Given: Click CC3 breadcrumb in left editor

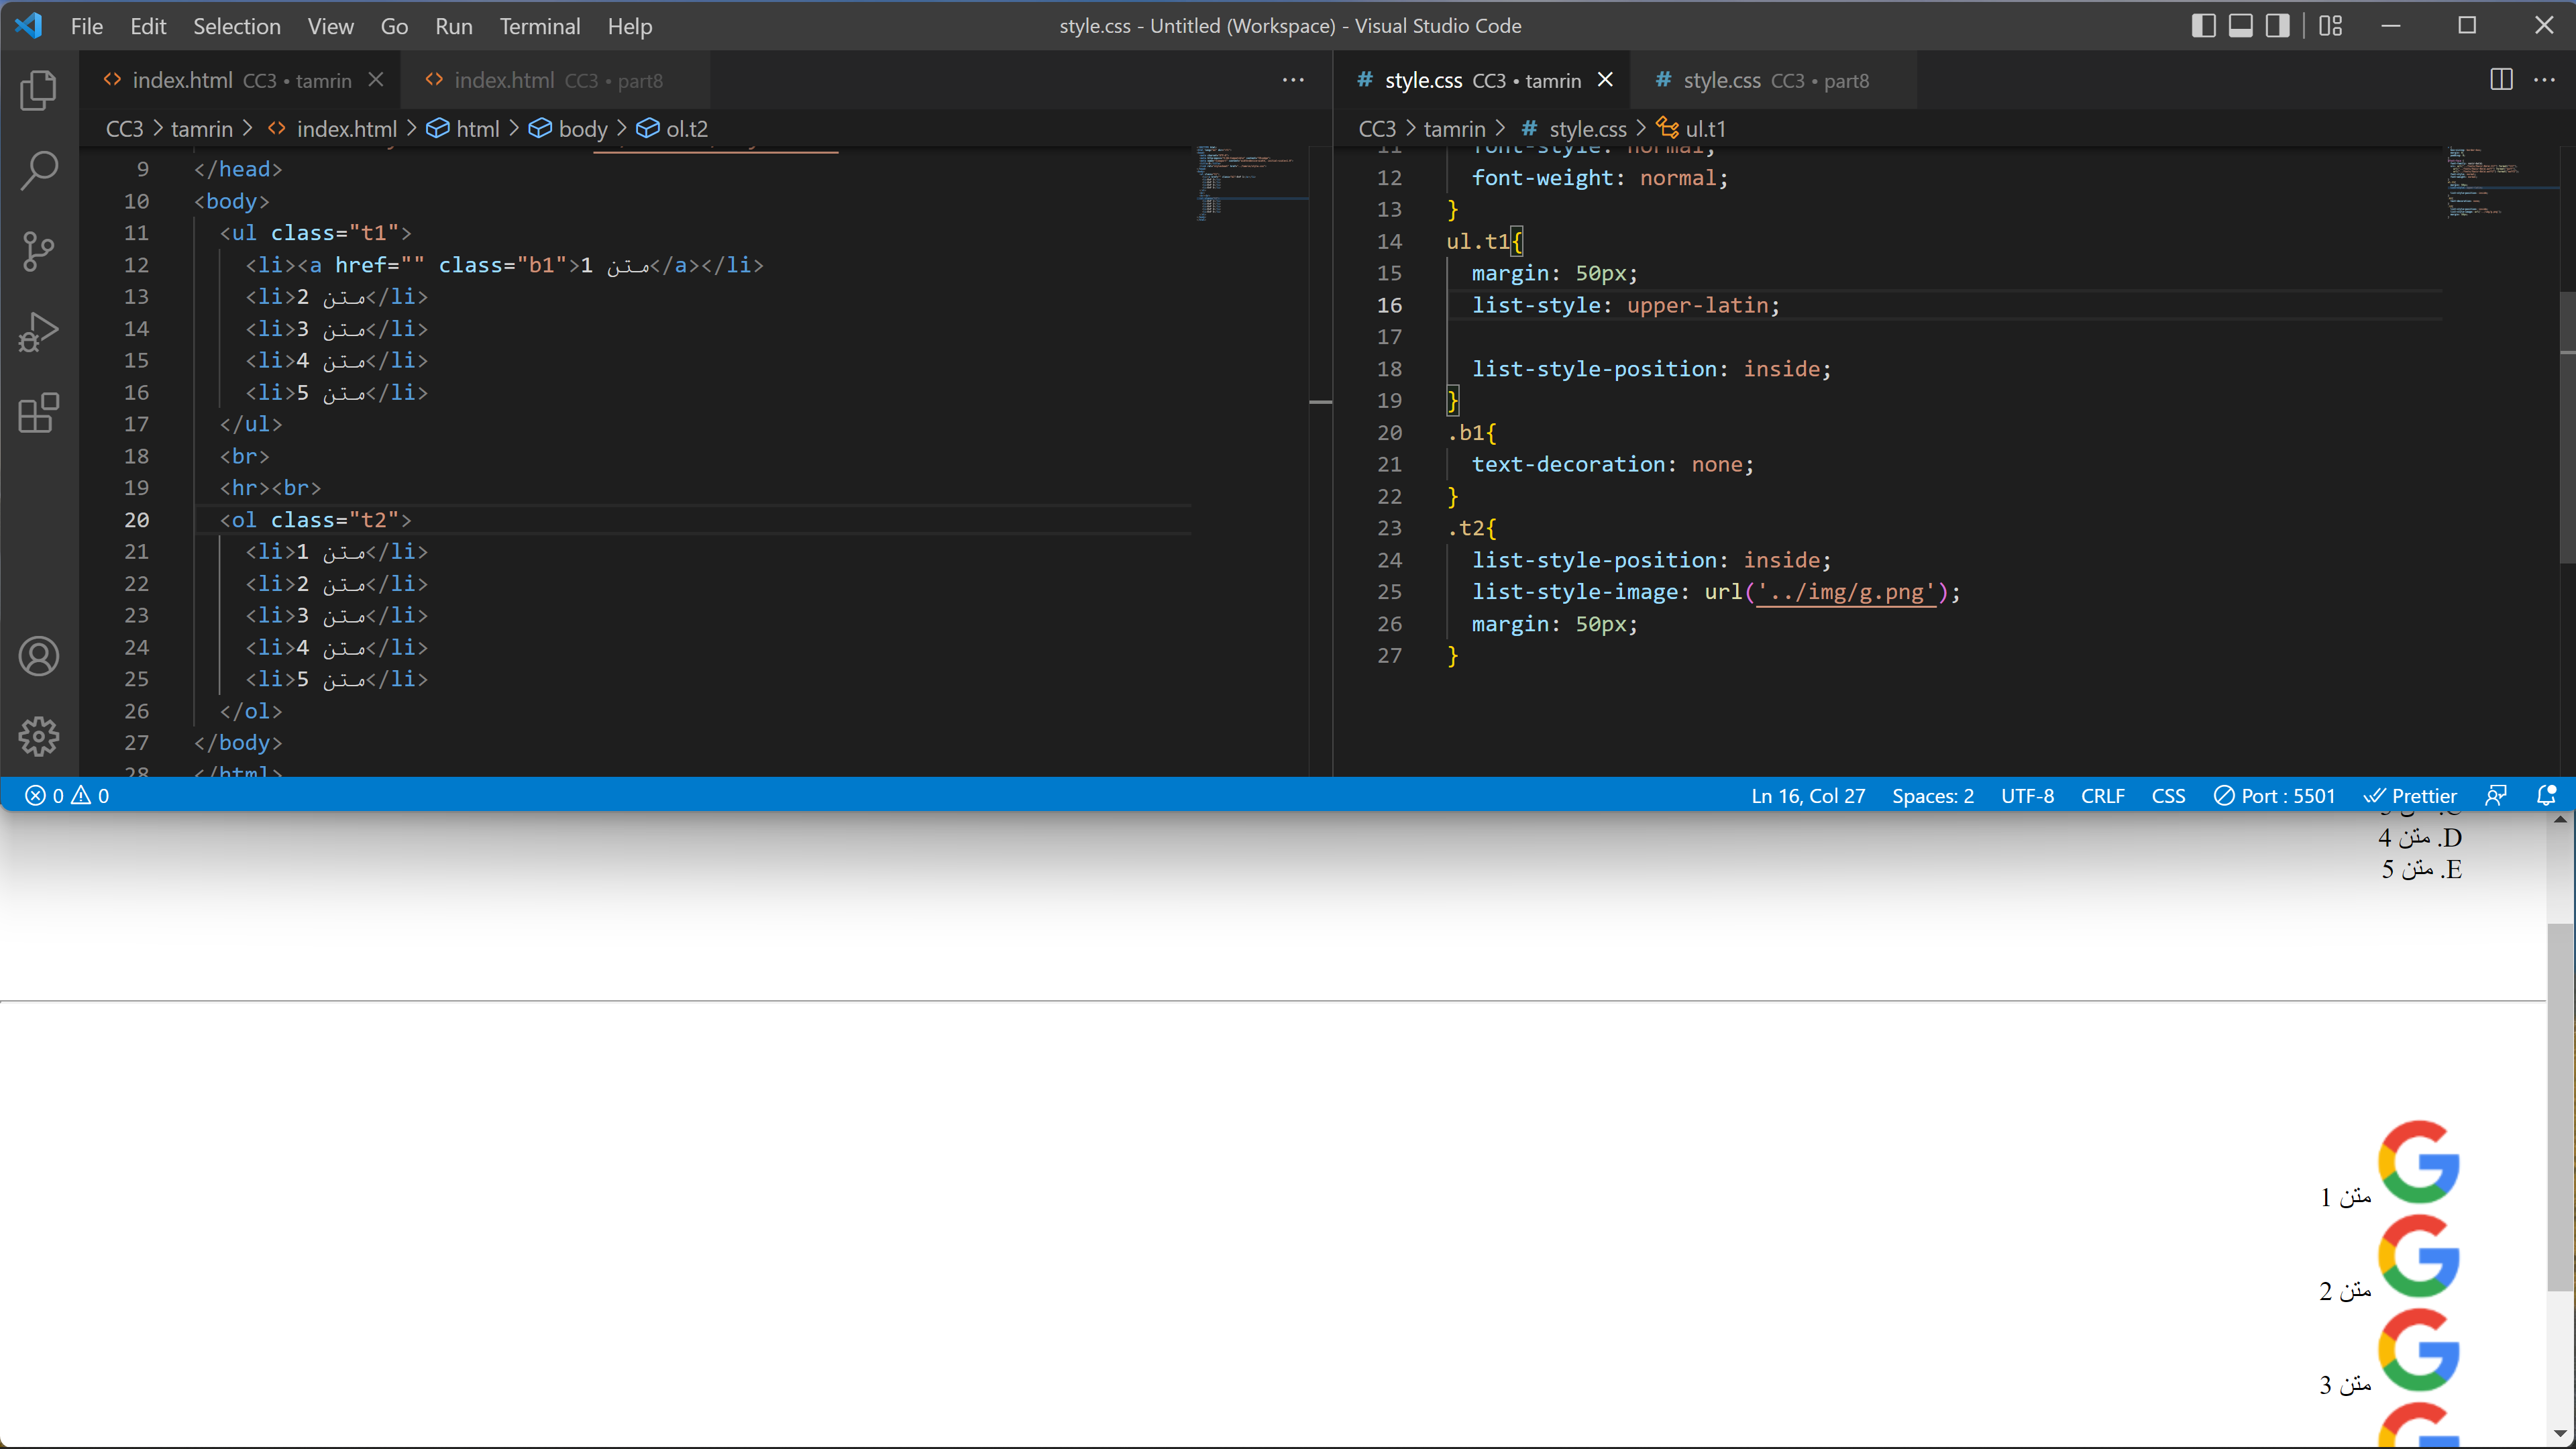Looking at the screenshot, I should [x=125, y=129].
